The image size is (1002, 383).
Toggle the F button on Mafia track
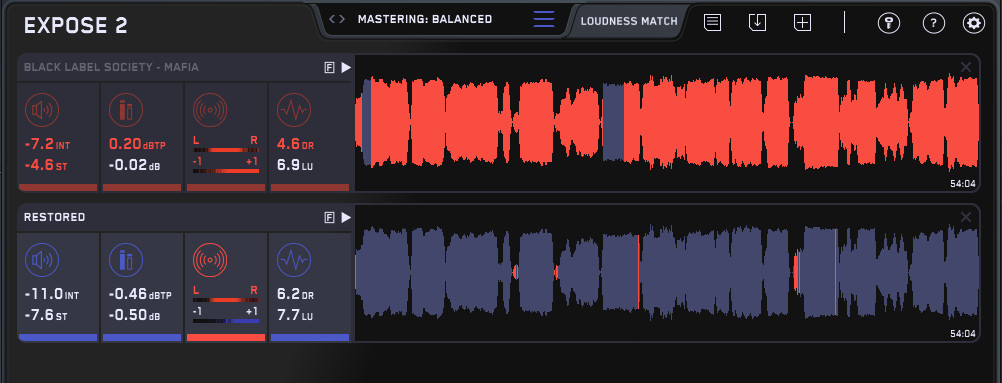[330, 68]
